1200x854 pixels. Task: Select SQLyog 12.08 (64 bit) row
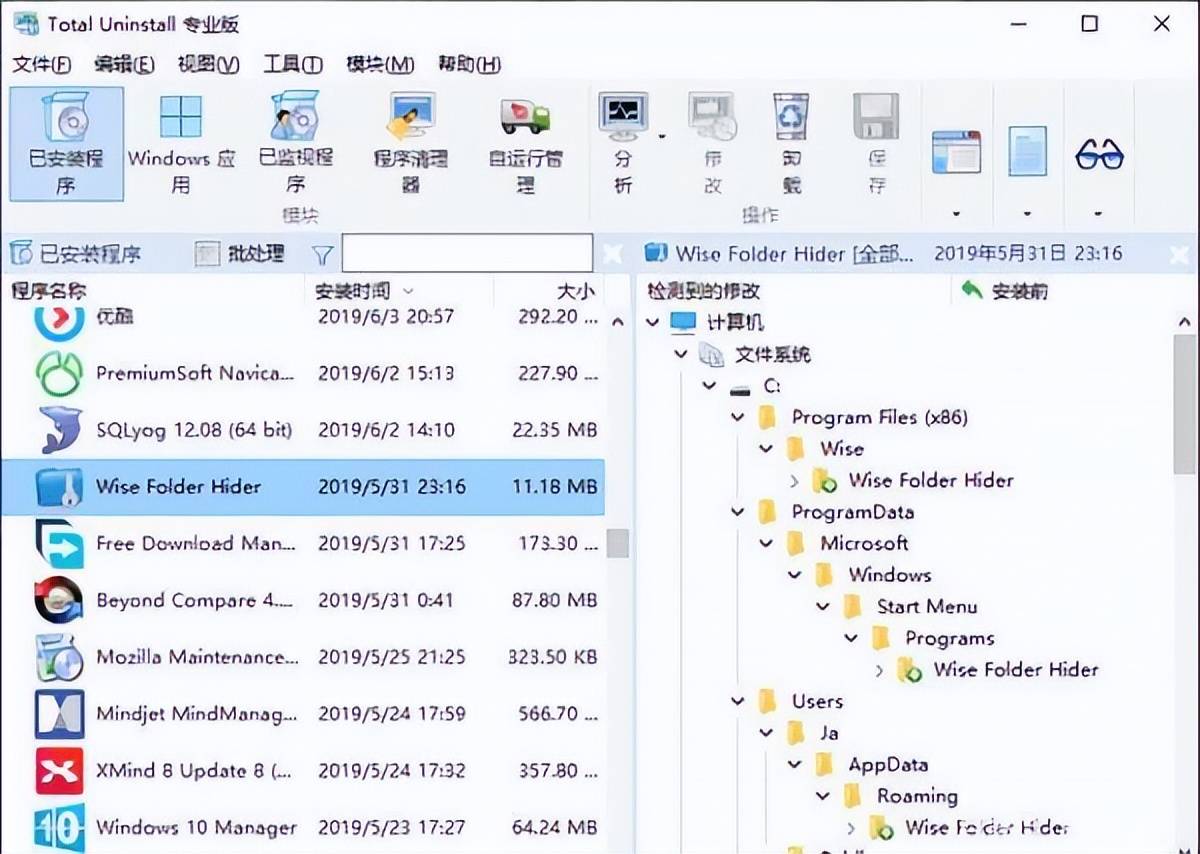(303, 430)
